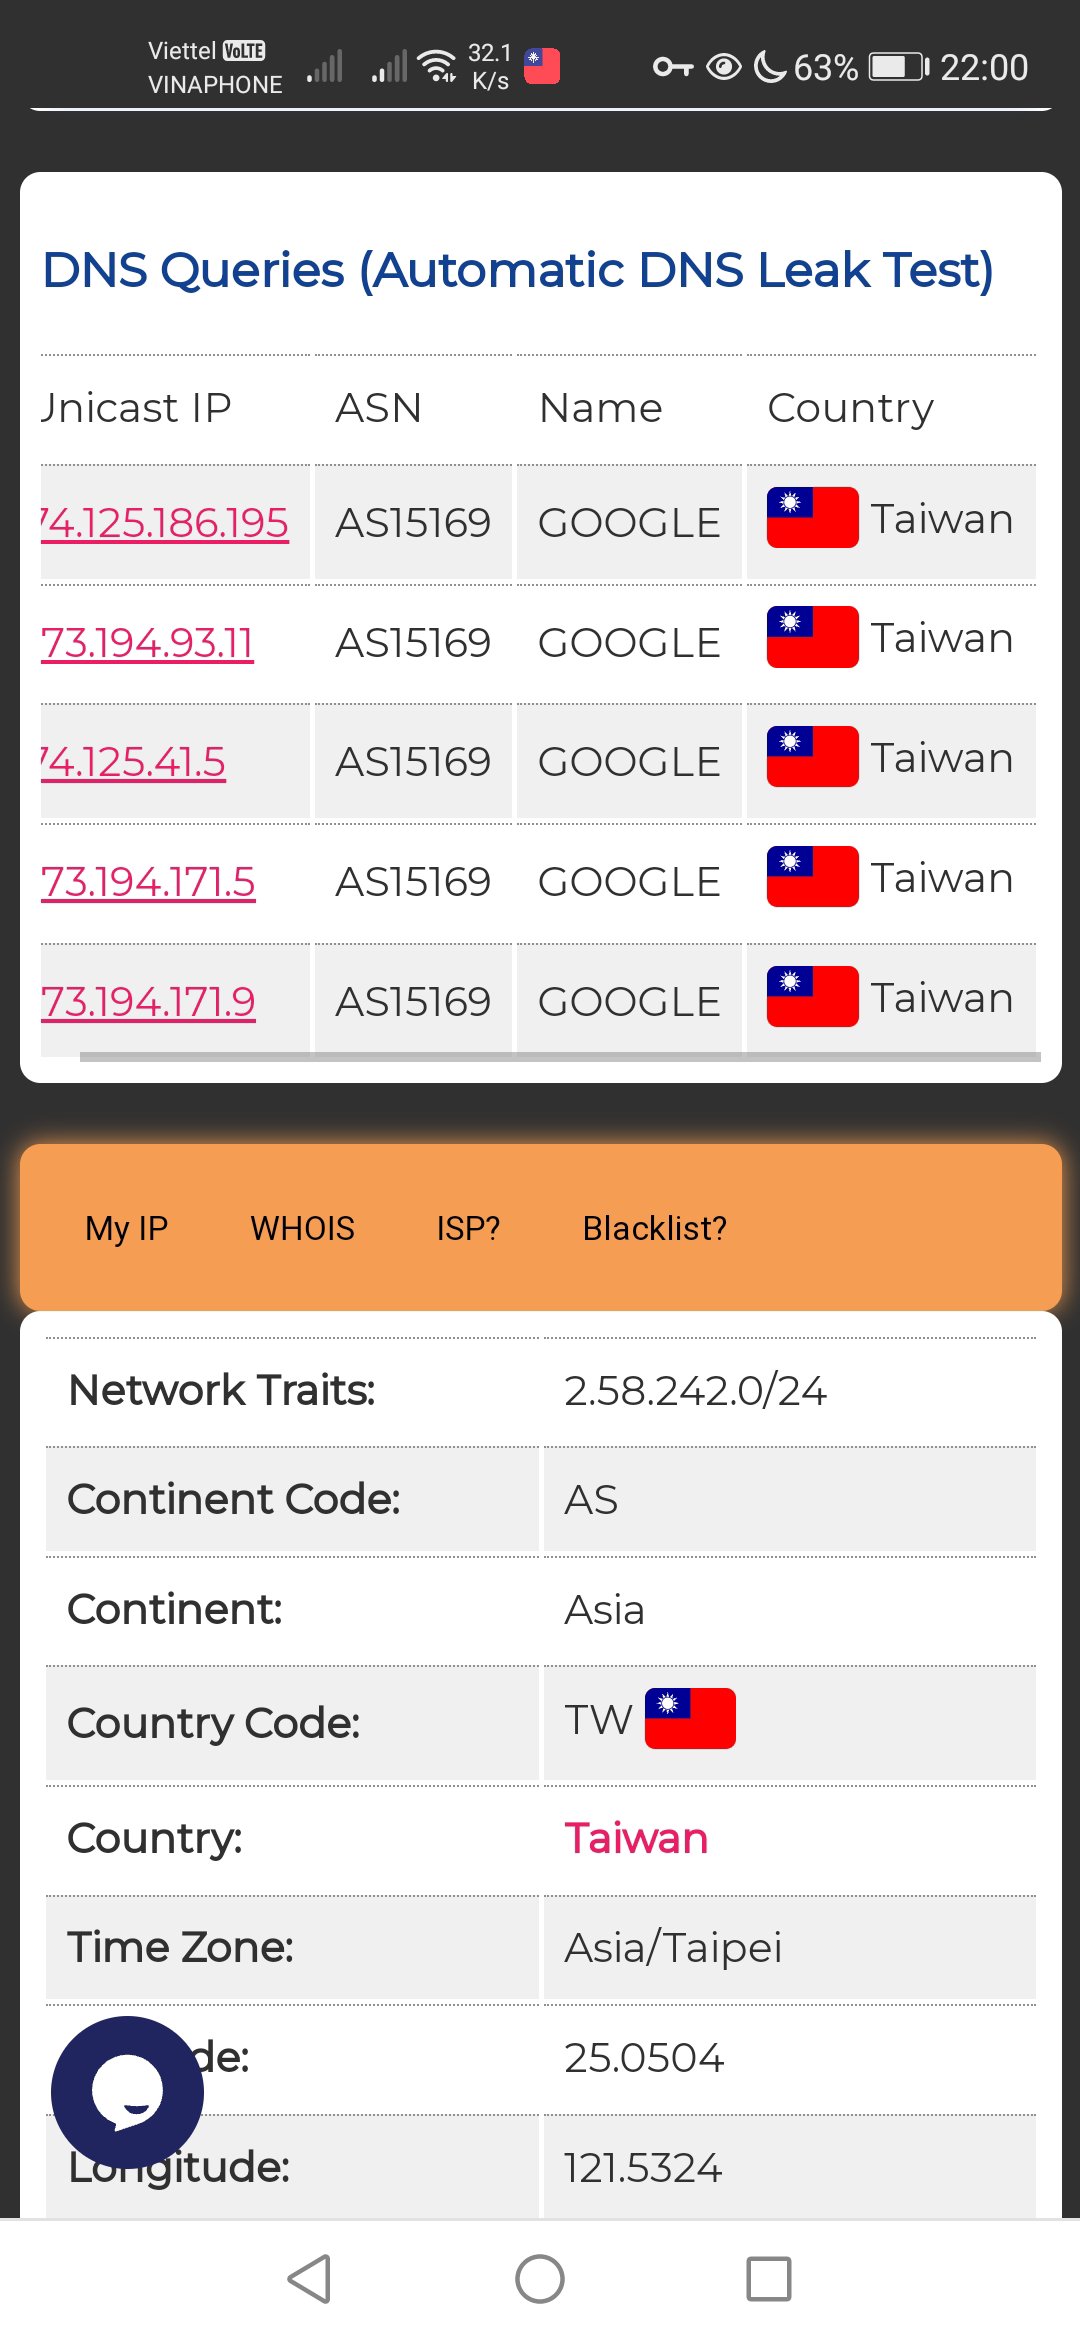Open recent apps square button

point(769,2279)
